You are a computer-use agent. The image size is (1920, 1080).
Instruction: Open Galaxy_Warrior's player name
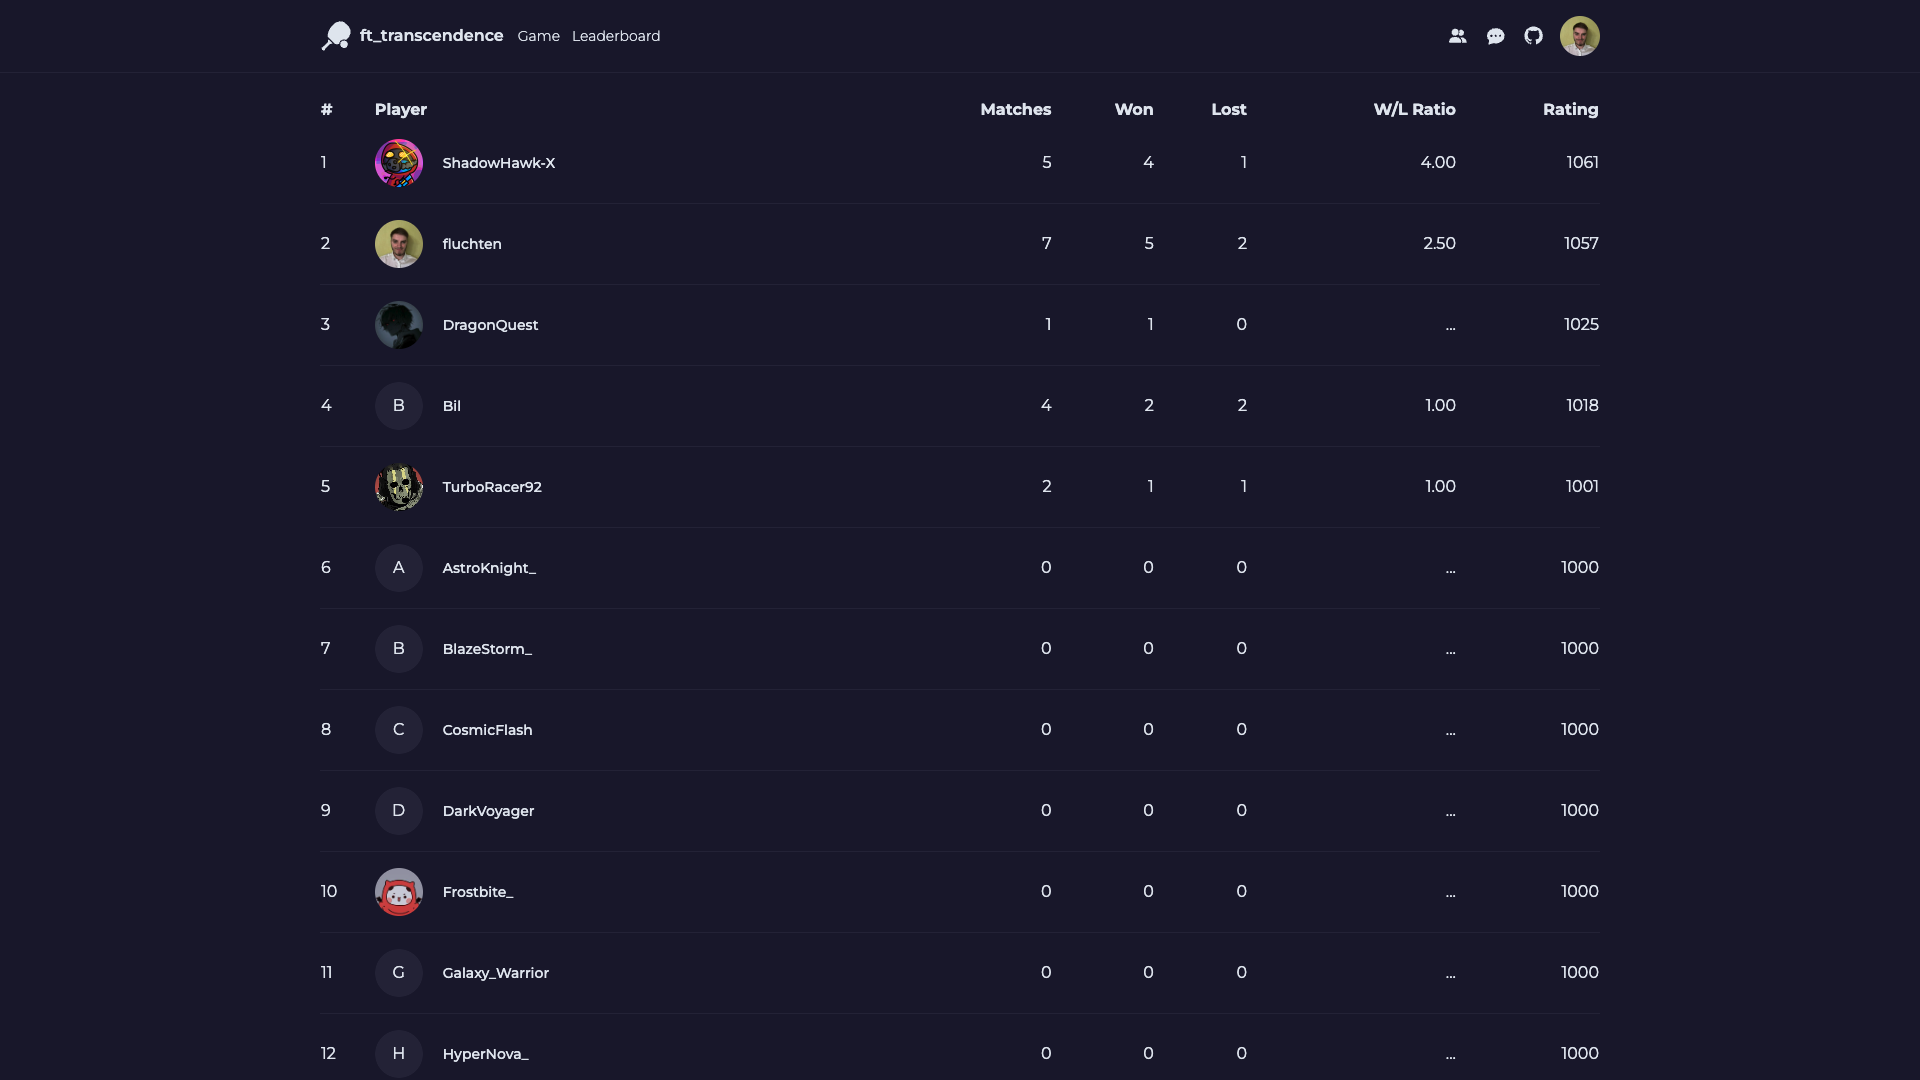495,973
